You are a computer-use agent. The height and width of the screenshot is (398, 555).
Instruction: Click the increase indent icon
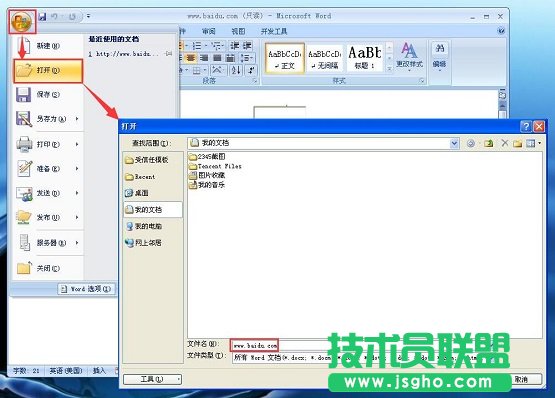point(247,46)
